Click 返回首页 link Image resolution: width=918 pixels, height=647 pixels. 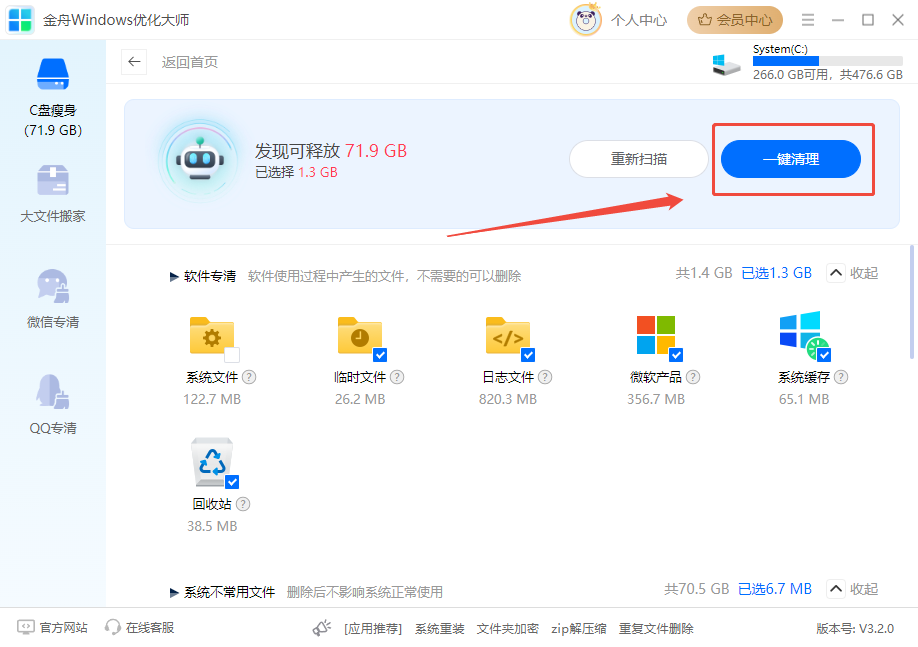190,62
